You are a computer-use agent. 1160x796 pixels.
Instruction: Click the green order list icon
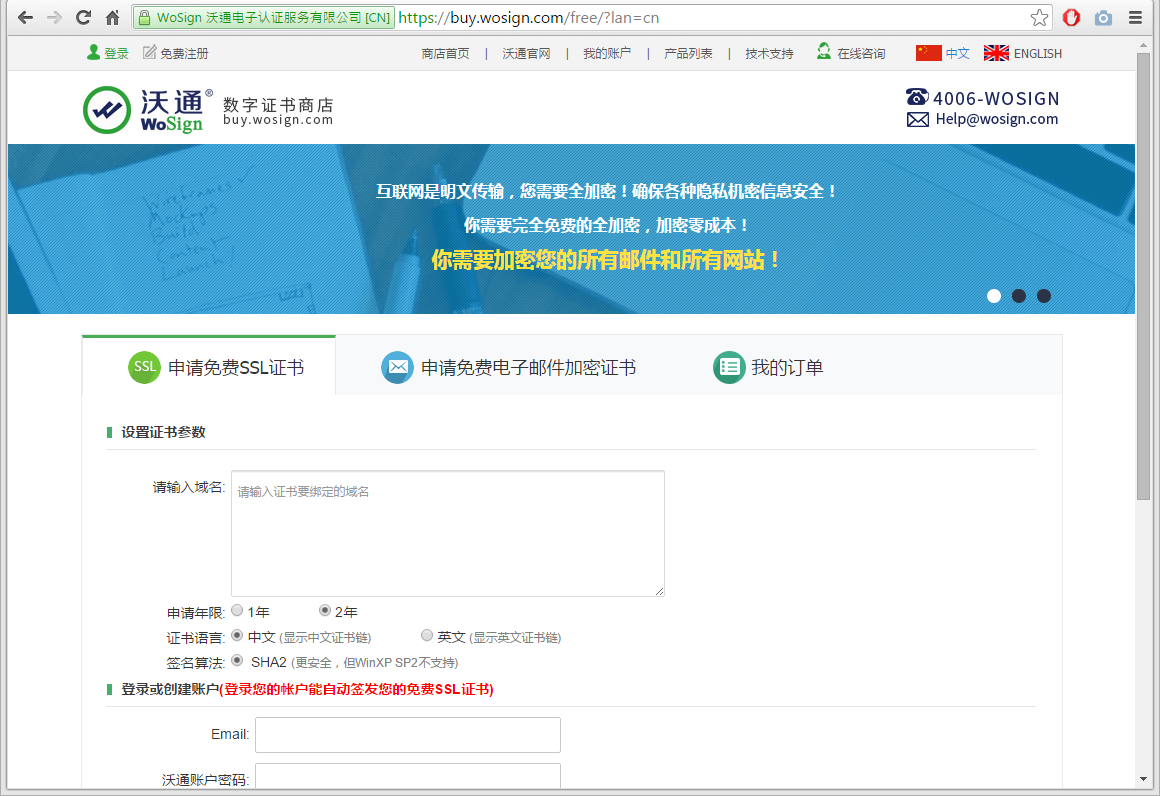point(729,368)
